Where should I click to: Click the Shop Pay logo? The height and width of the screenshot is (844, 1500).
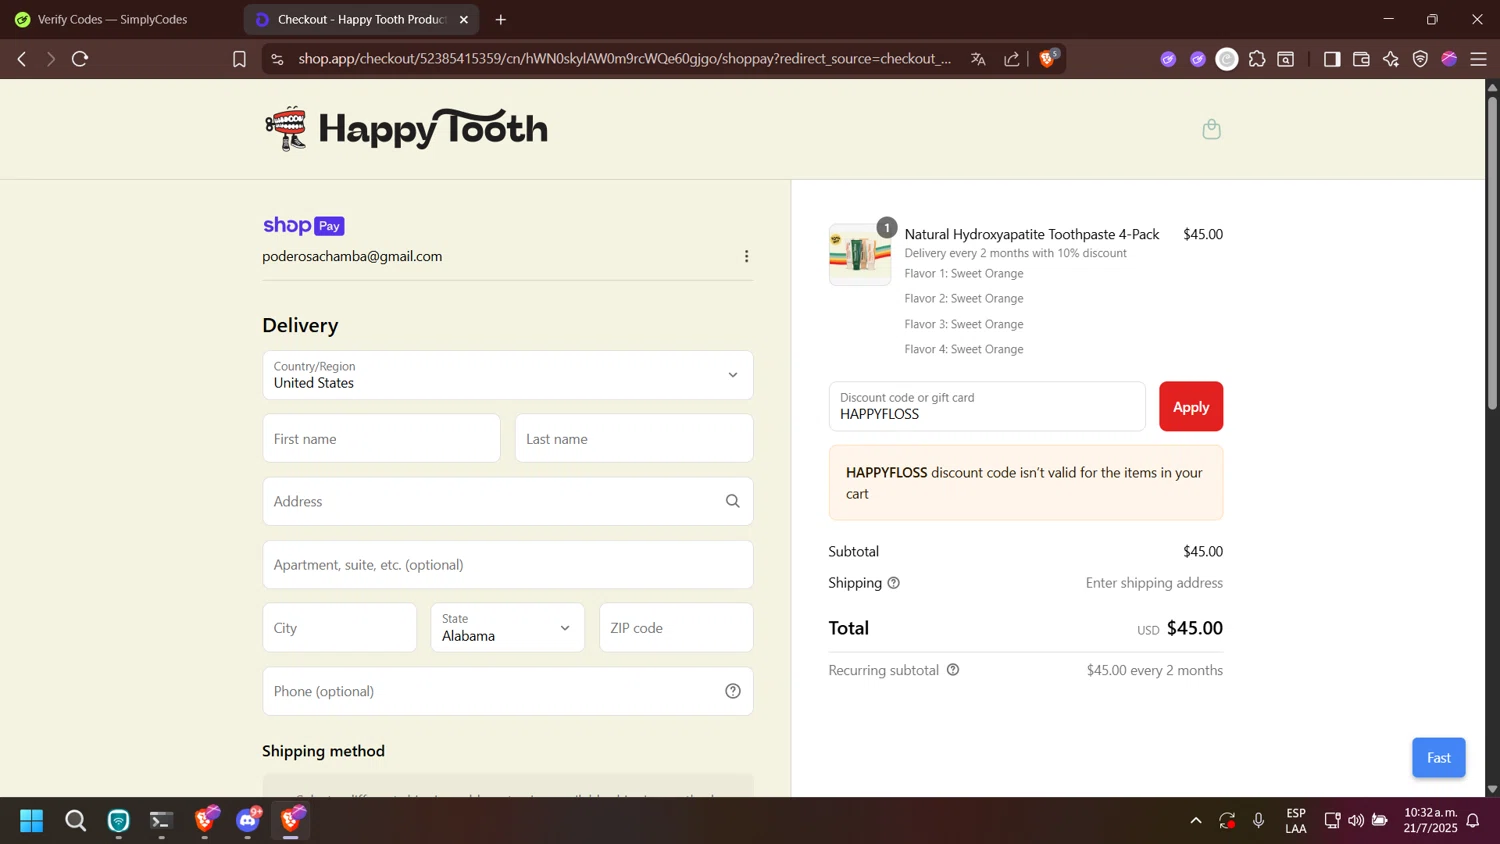304,226
